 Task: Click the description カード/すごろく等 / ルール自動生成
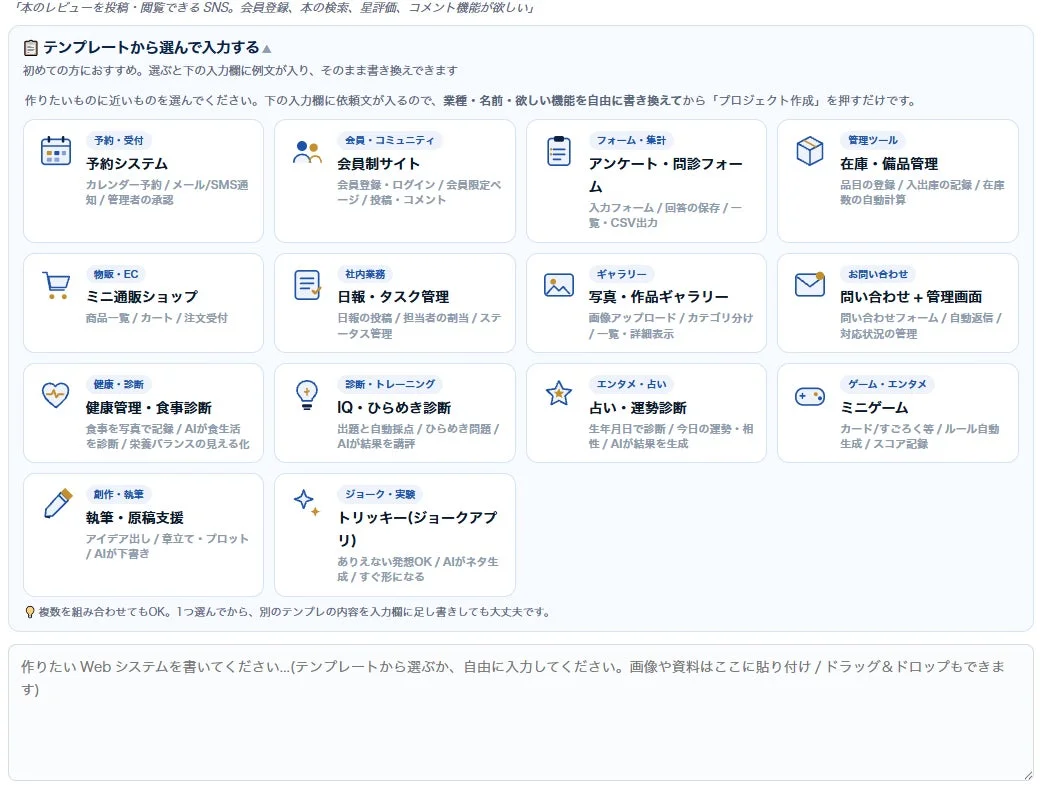click(920, 436)
